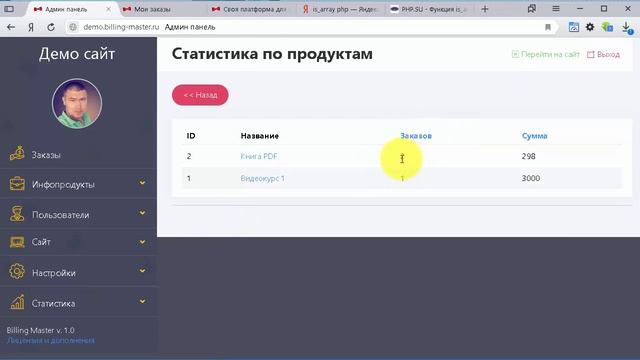Switch to the Своя платформа browser tab
The height and width of the screenshot is (360, 640).
tap(250, 9)
